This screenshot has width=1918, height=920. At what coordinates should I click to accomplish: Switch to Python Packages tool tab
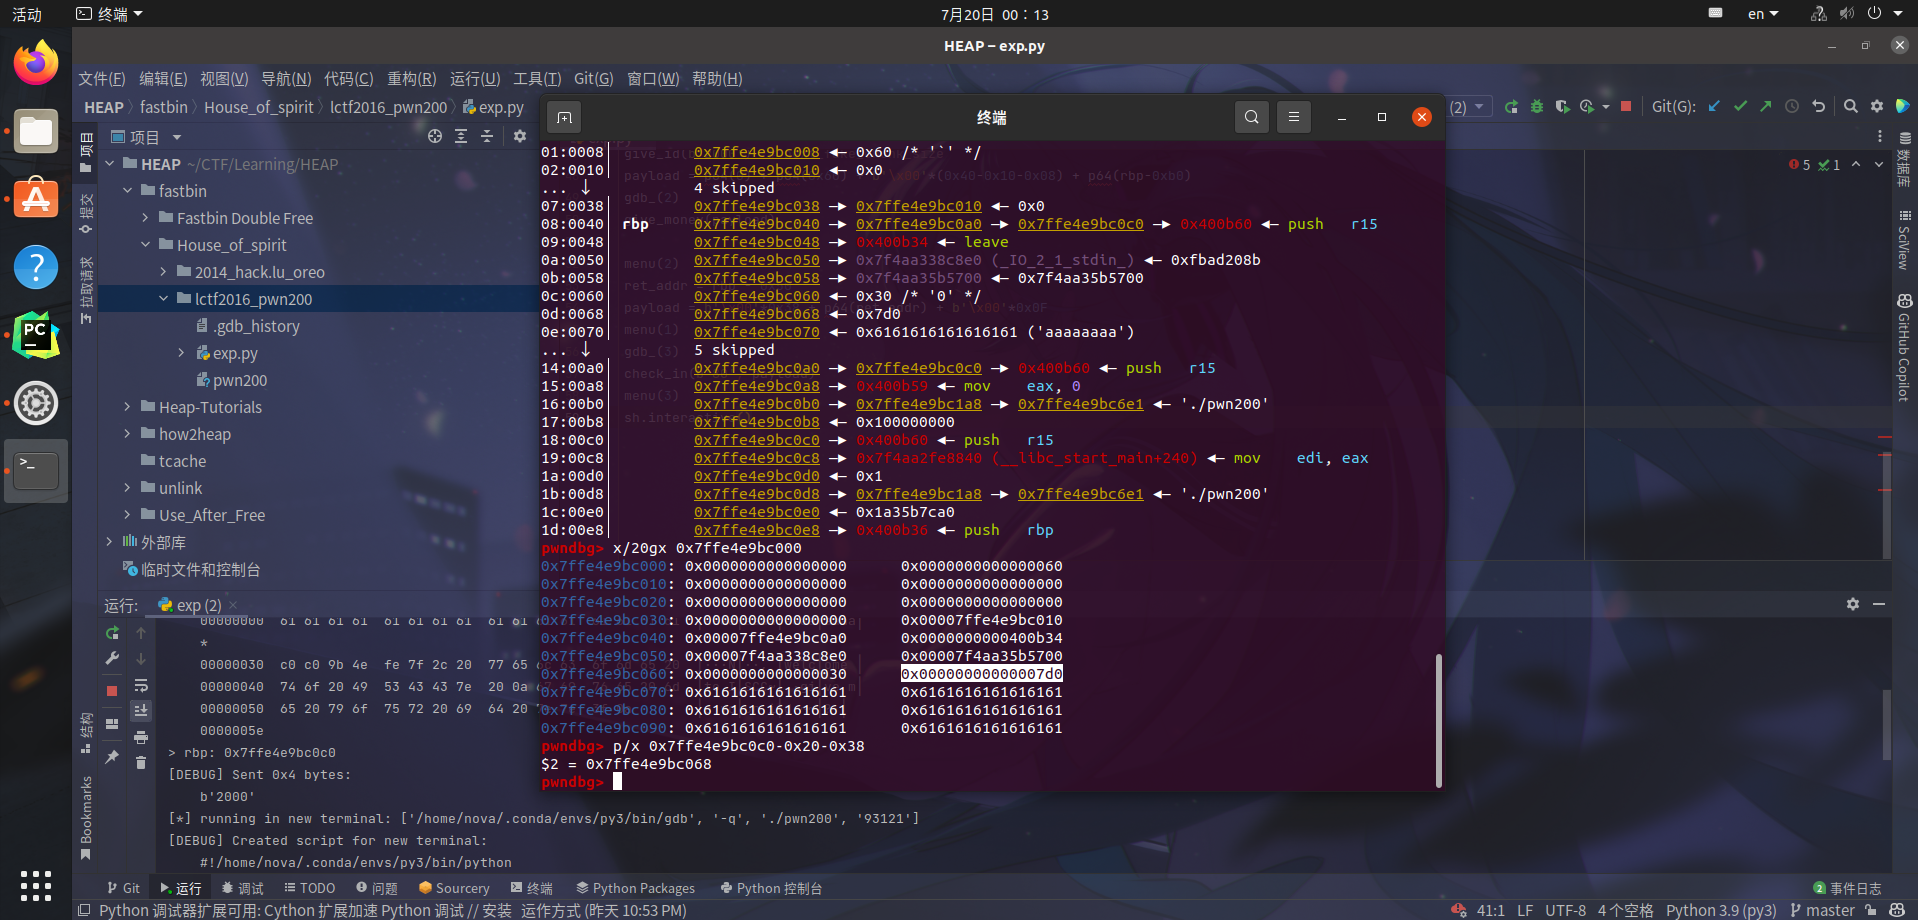click(x=635, y=888)
